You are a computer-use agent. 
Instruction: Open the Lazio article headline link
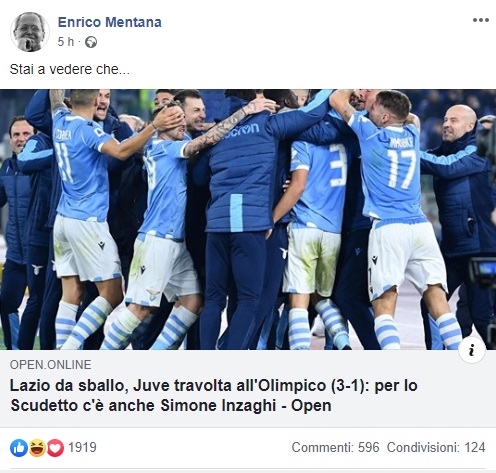click(x=214, y=396)
